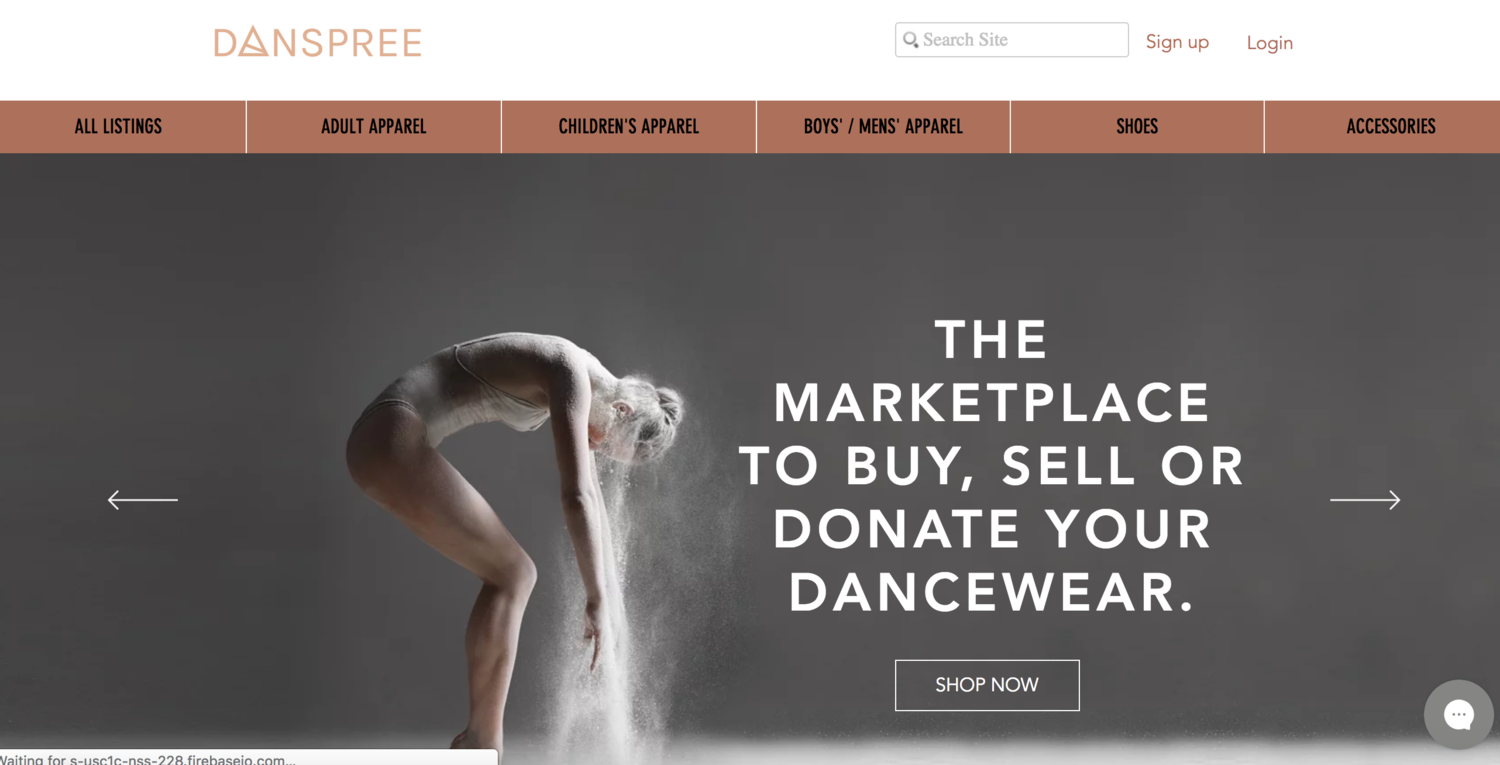Click the triangle letter A in logo

coord(254,42)
